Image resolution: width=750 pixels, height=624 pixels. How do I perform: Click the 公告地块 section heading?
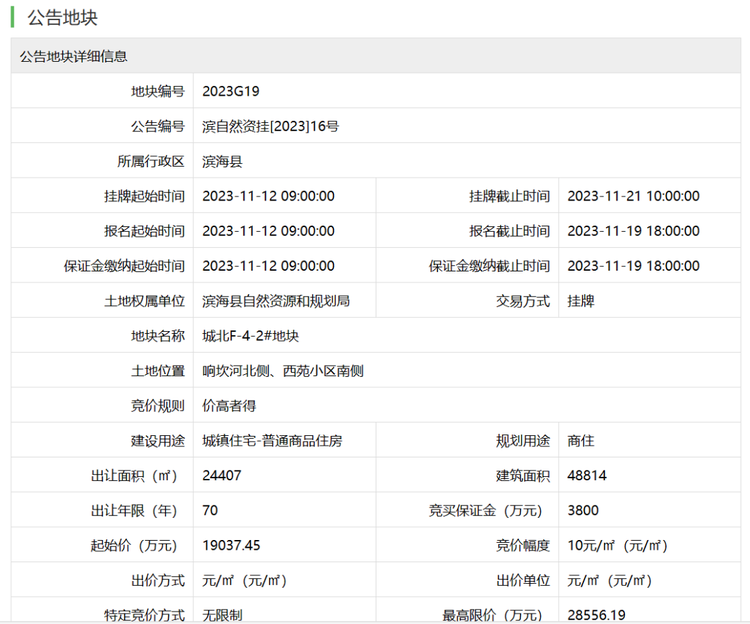pos(62,18)
